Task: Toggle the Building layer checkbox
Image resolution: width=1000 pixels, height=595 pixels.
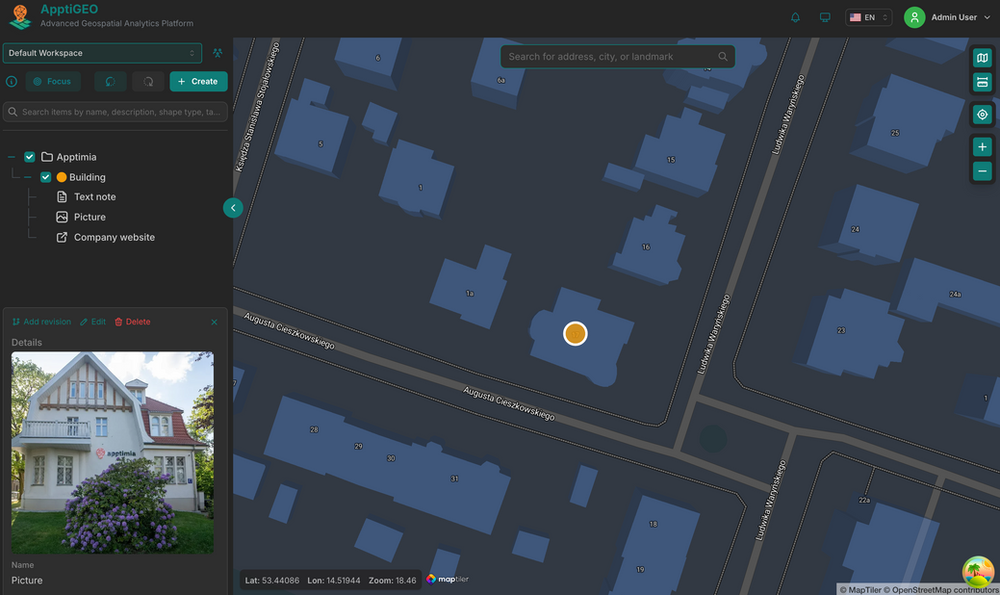Action: [x=45, y=177]
